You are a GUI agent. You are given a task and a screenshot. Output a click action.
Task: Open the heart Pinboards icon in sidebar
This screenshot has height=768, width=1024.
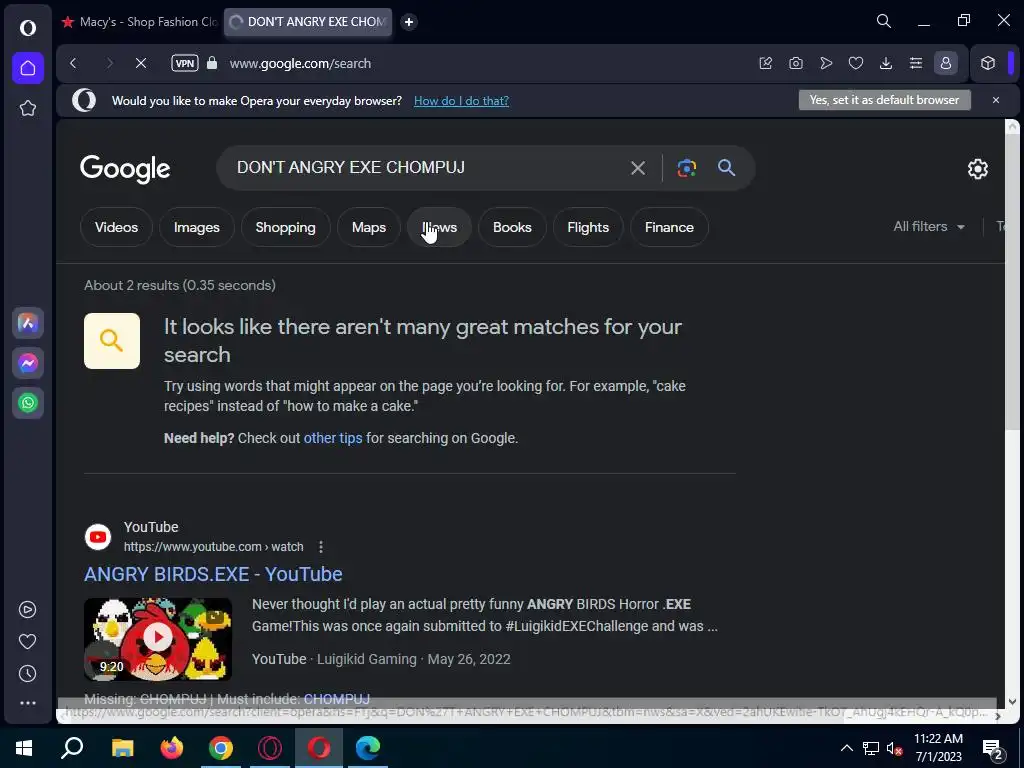click(27, 641)
